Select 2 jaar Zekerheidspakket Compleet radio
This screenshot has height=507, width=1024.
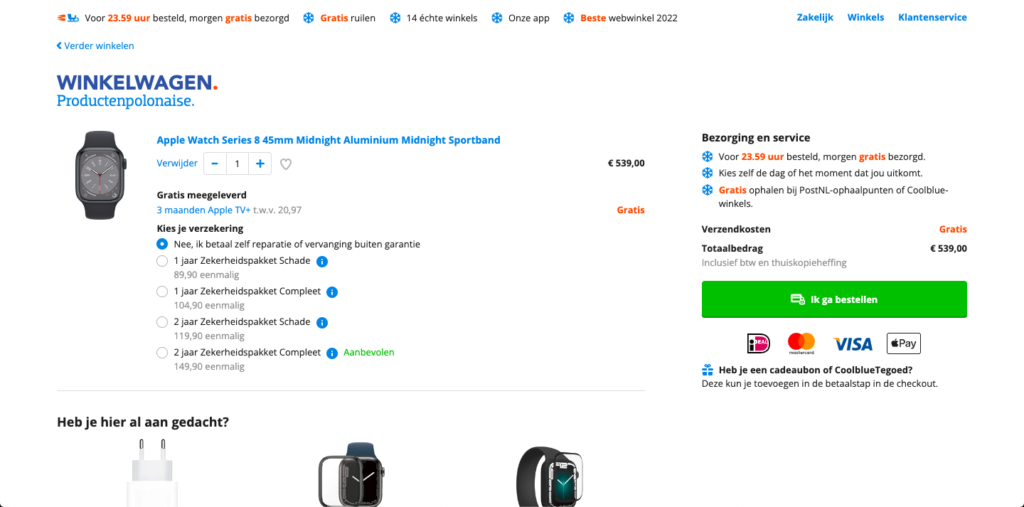[162, 353]
